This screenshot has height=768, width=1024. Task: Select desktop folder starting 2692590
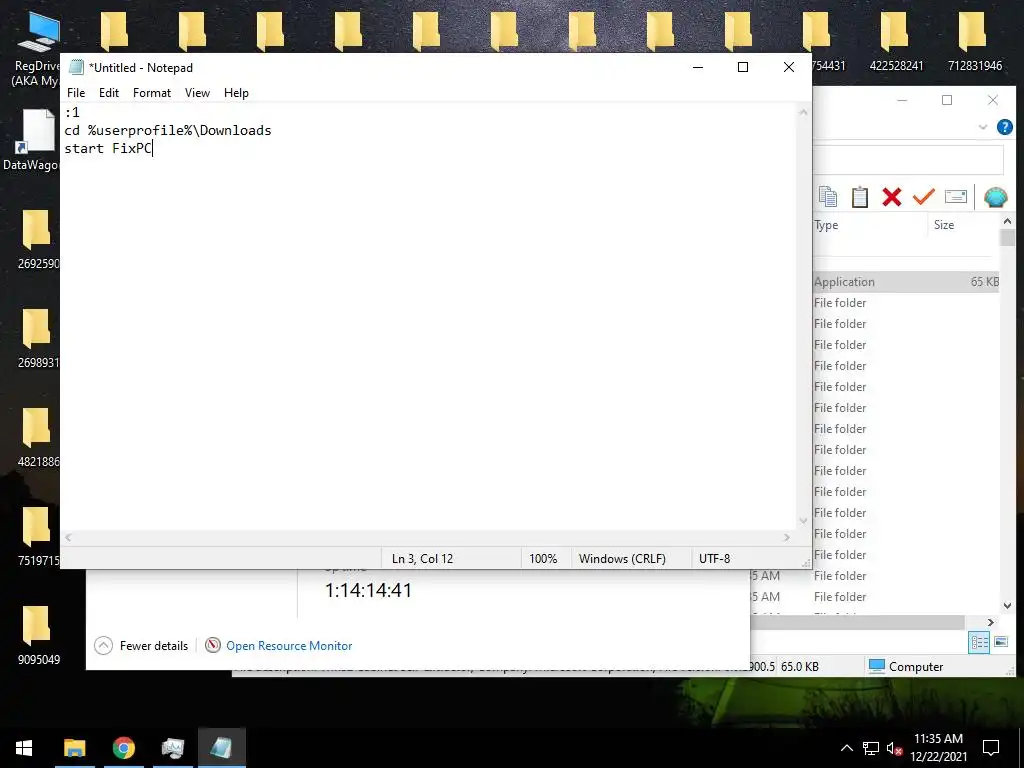pos(38,239)
